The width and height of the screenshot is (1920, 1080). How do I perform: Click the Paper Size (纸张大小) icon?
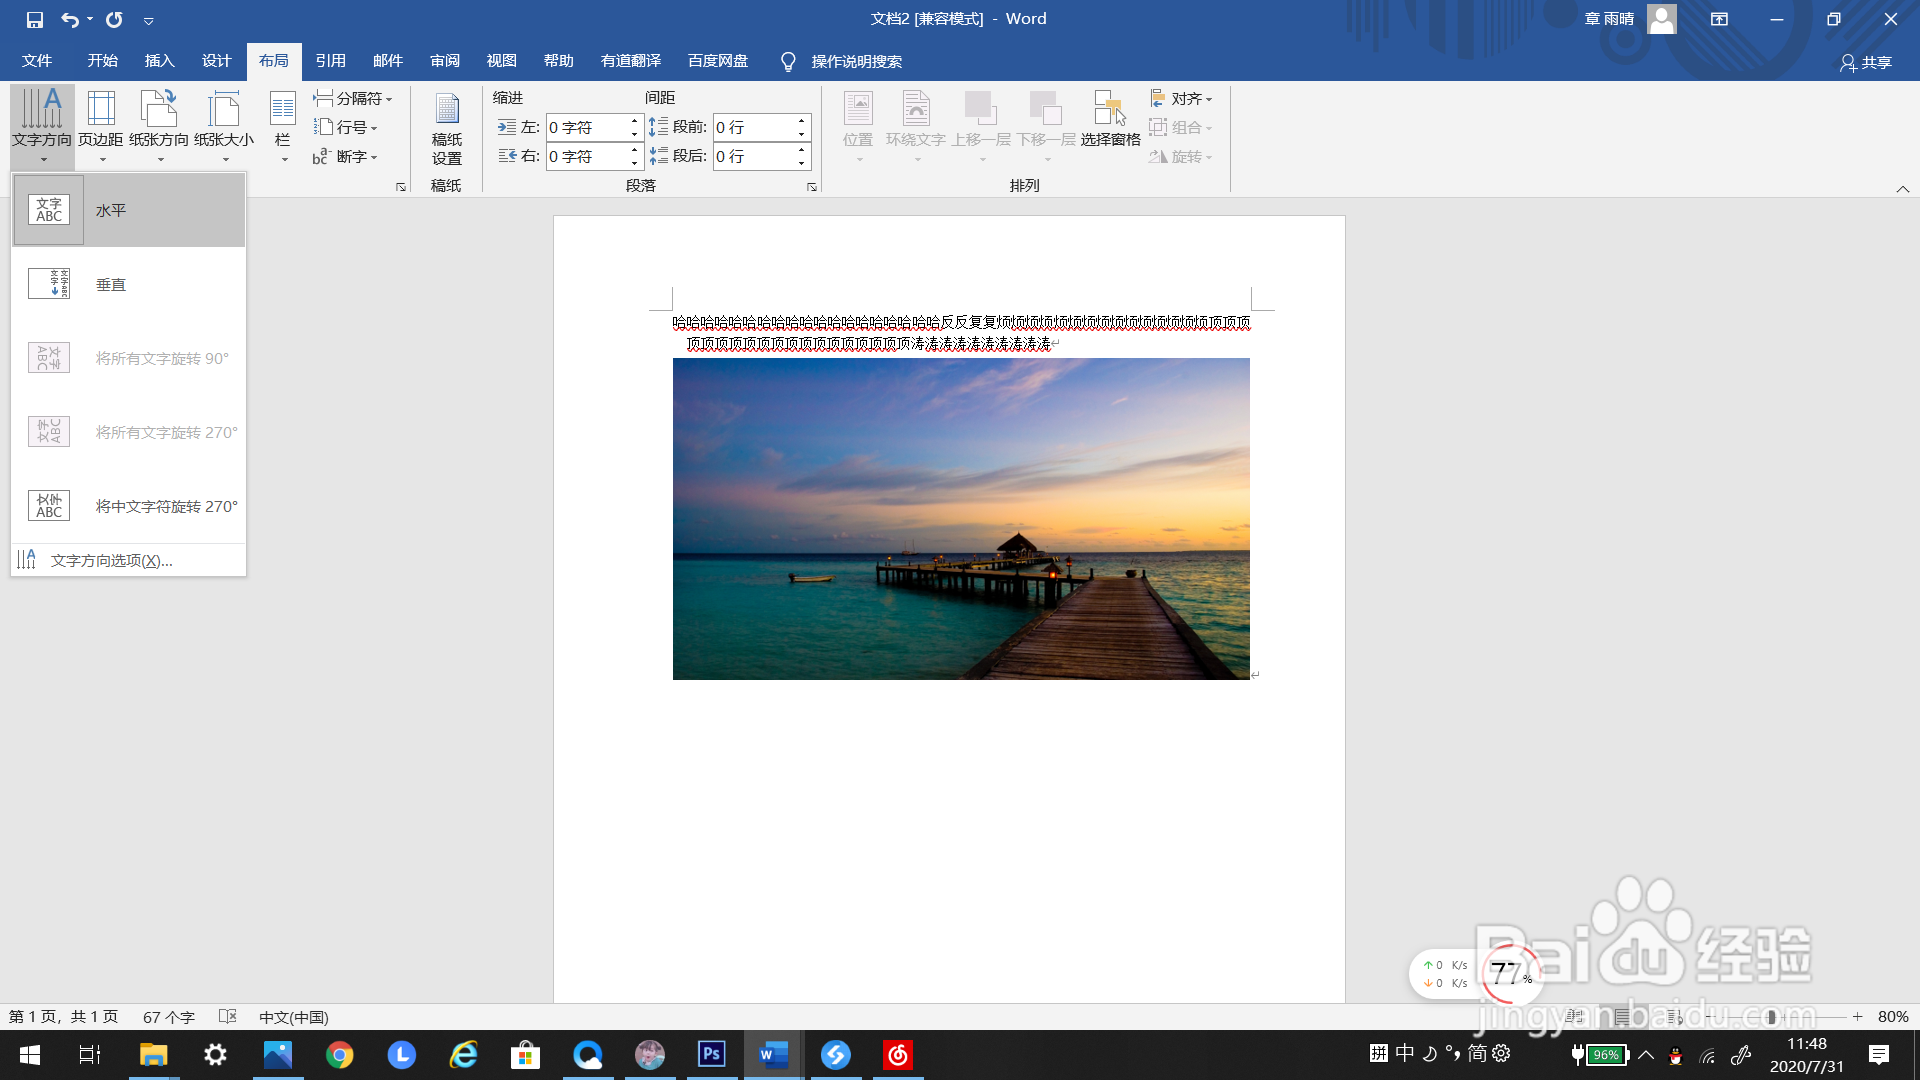click(x=224, y=110)
